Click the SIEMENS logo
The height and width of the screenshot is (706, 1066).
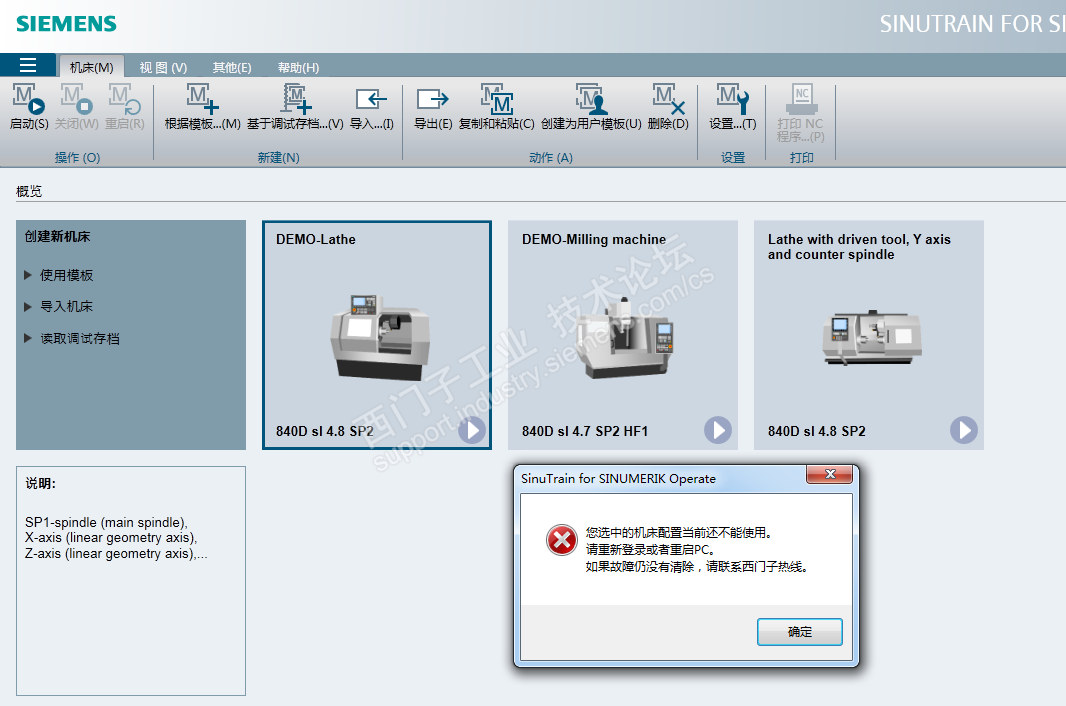point(66,24)
